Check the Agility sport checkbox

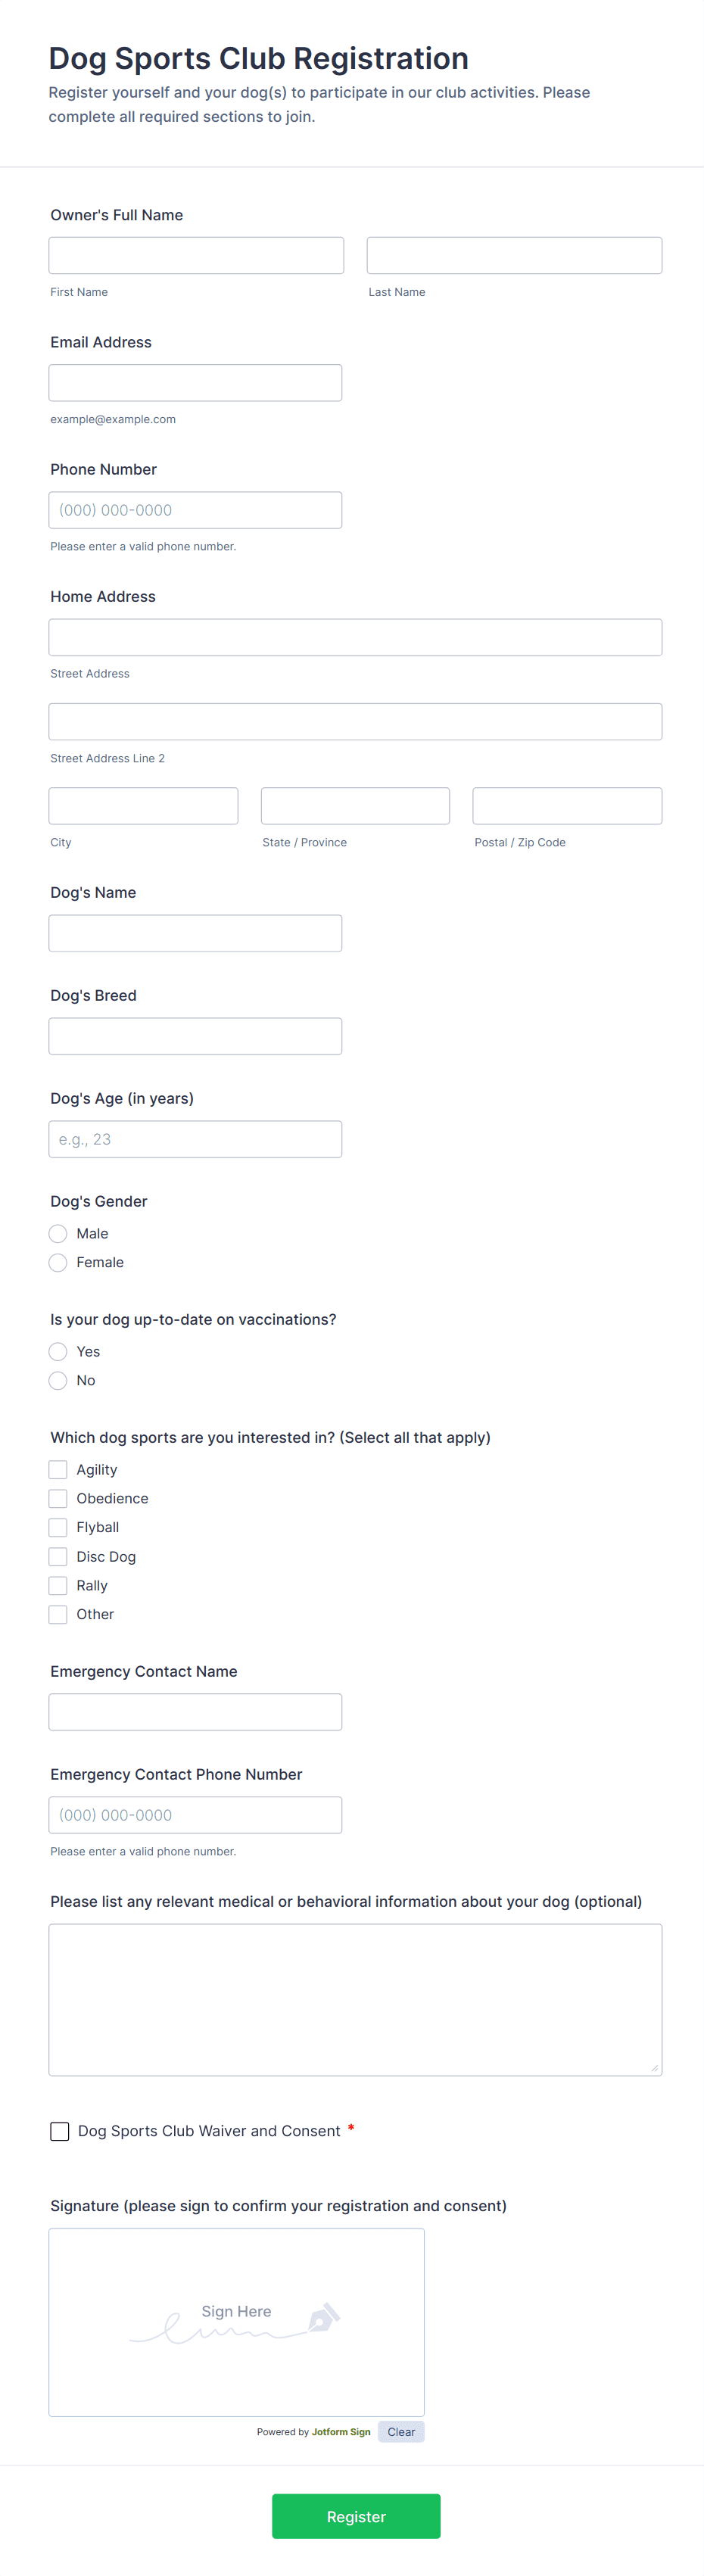58,1469
